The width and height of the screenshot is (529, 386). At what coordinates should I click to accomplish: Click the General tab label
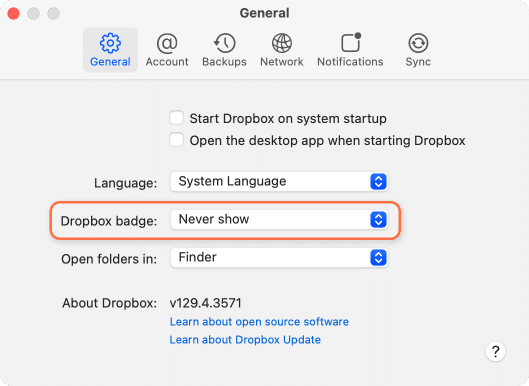(x=110, y=62)
